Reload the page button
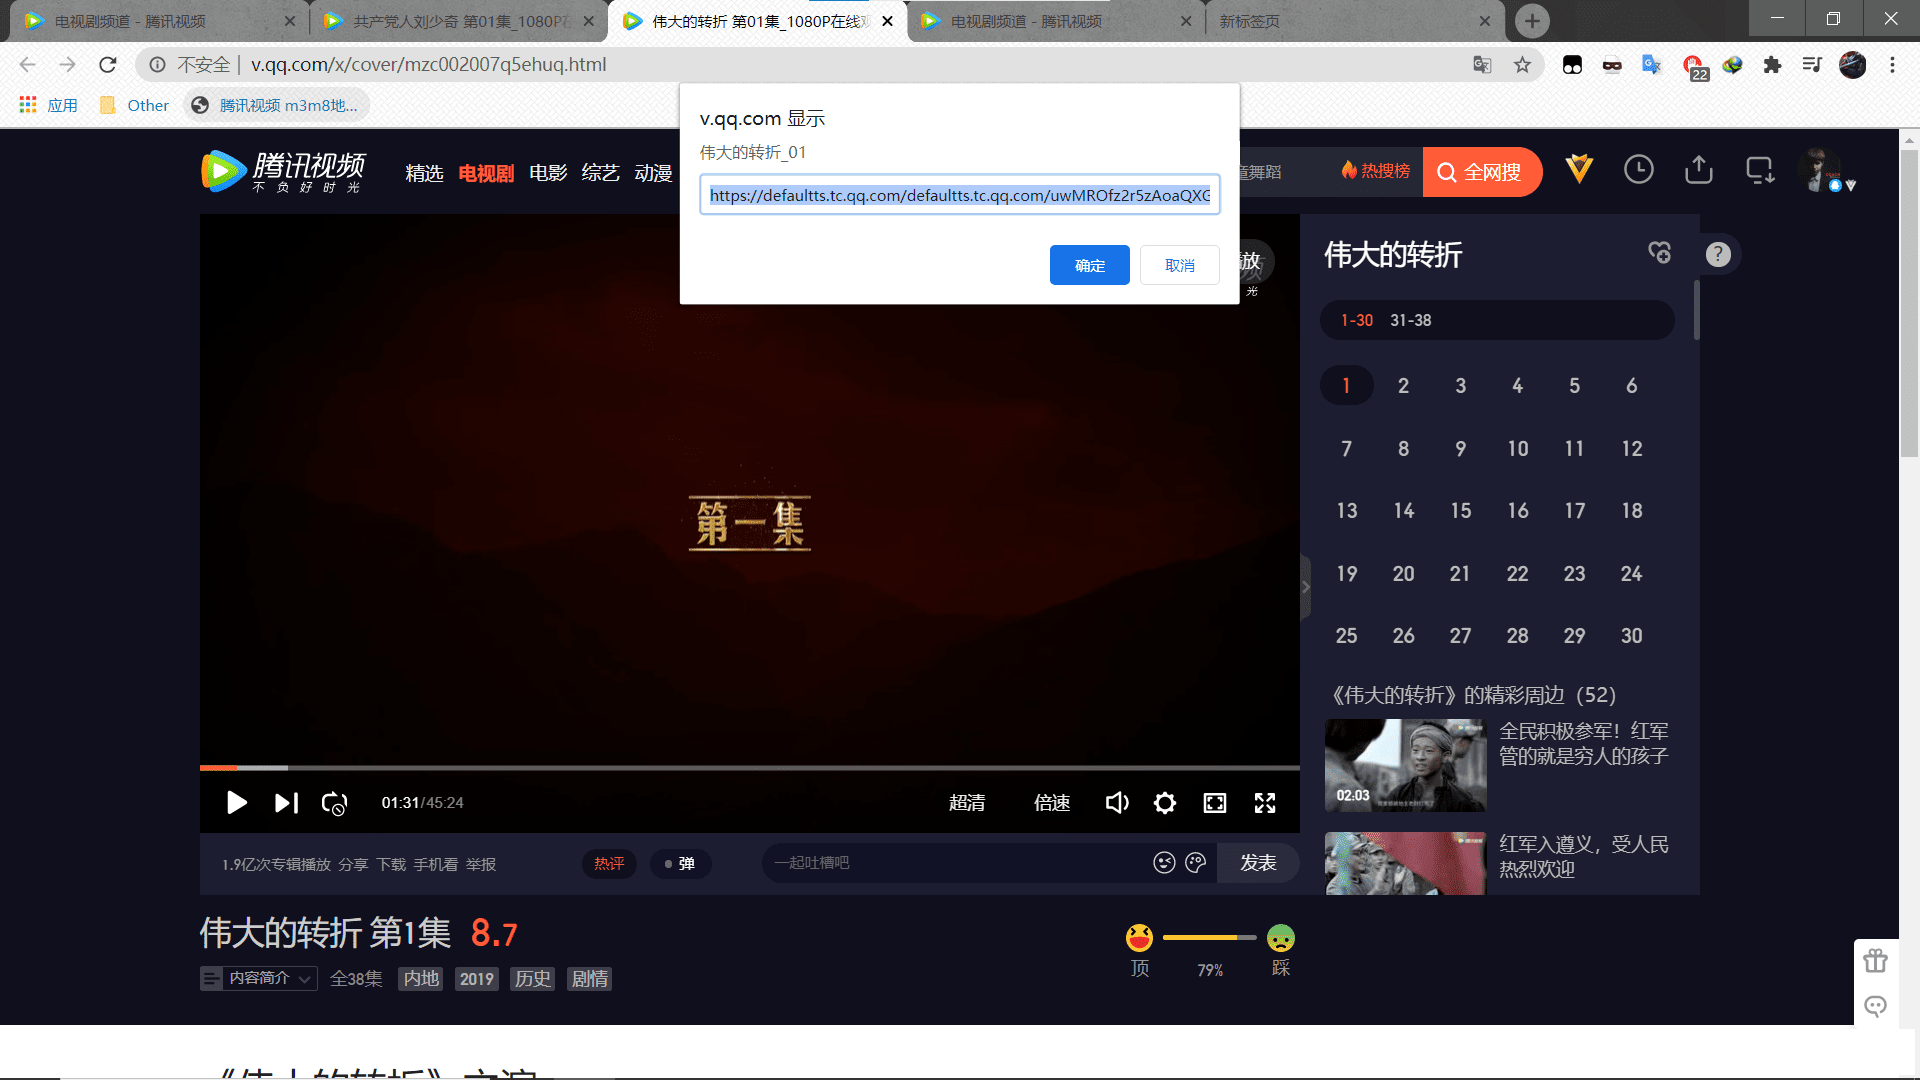This screenshot has width=1920, height=1080. pos(108,65)
